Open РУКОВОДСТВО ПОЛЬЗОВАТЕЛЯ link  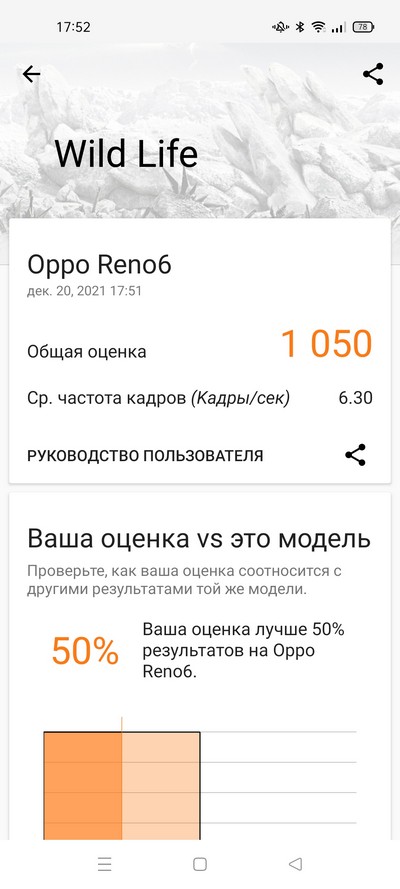146,456
